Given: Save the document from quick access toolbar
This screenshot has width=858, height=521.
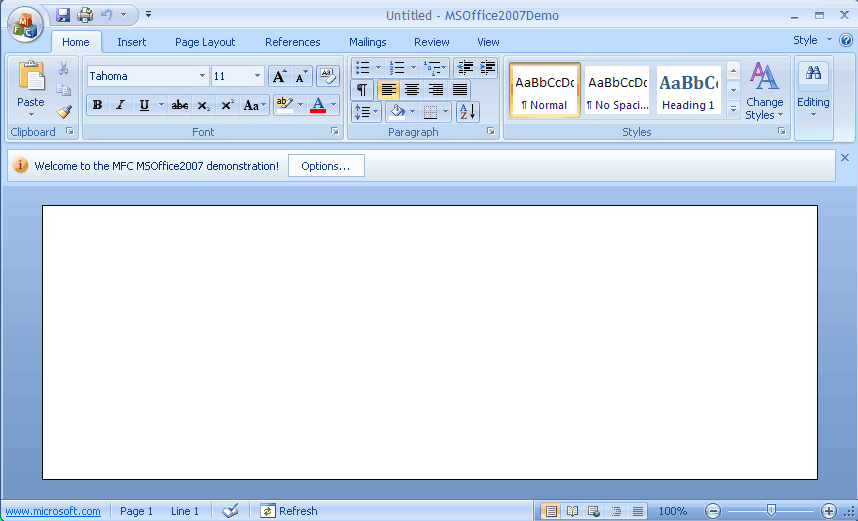Looking at the screenshot, I should point(63,15).
